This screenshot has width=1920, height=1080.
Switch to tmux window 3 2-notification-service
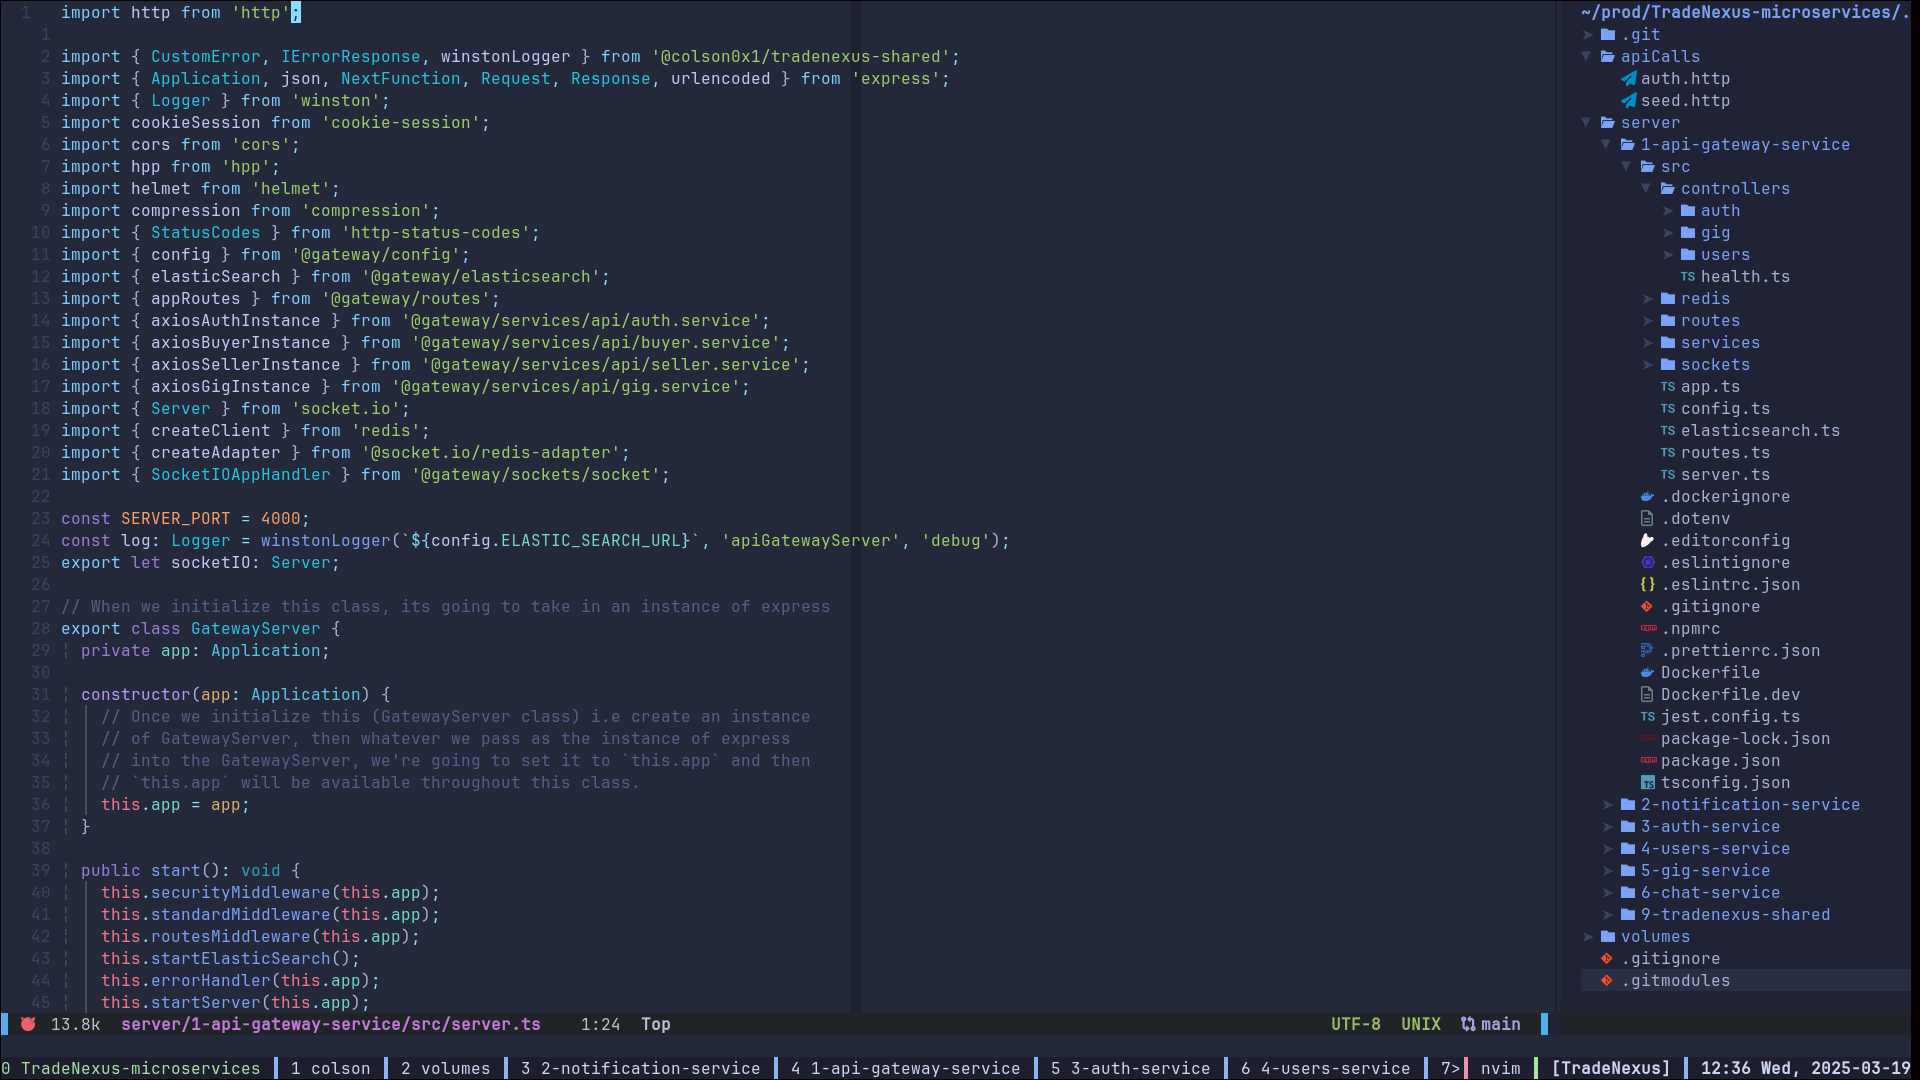click(x=640, y=1068)
